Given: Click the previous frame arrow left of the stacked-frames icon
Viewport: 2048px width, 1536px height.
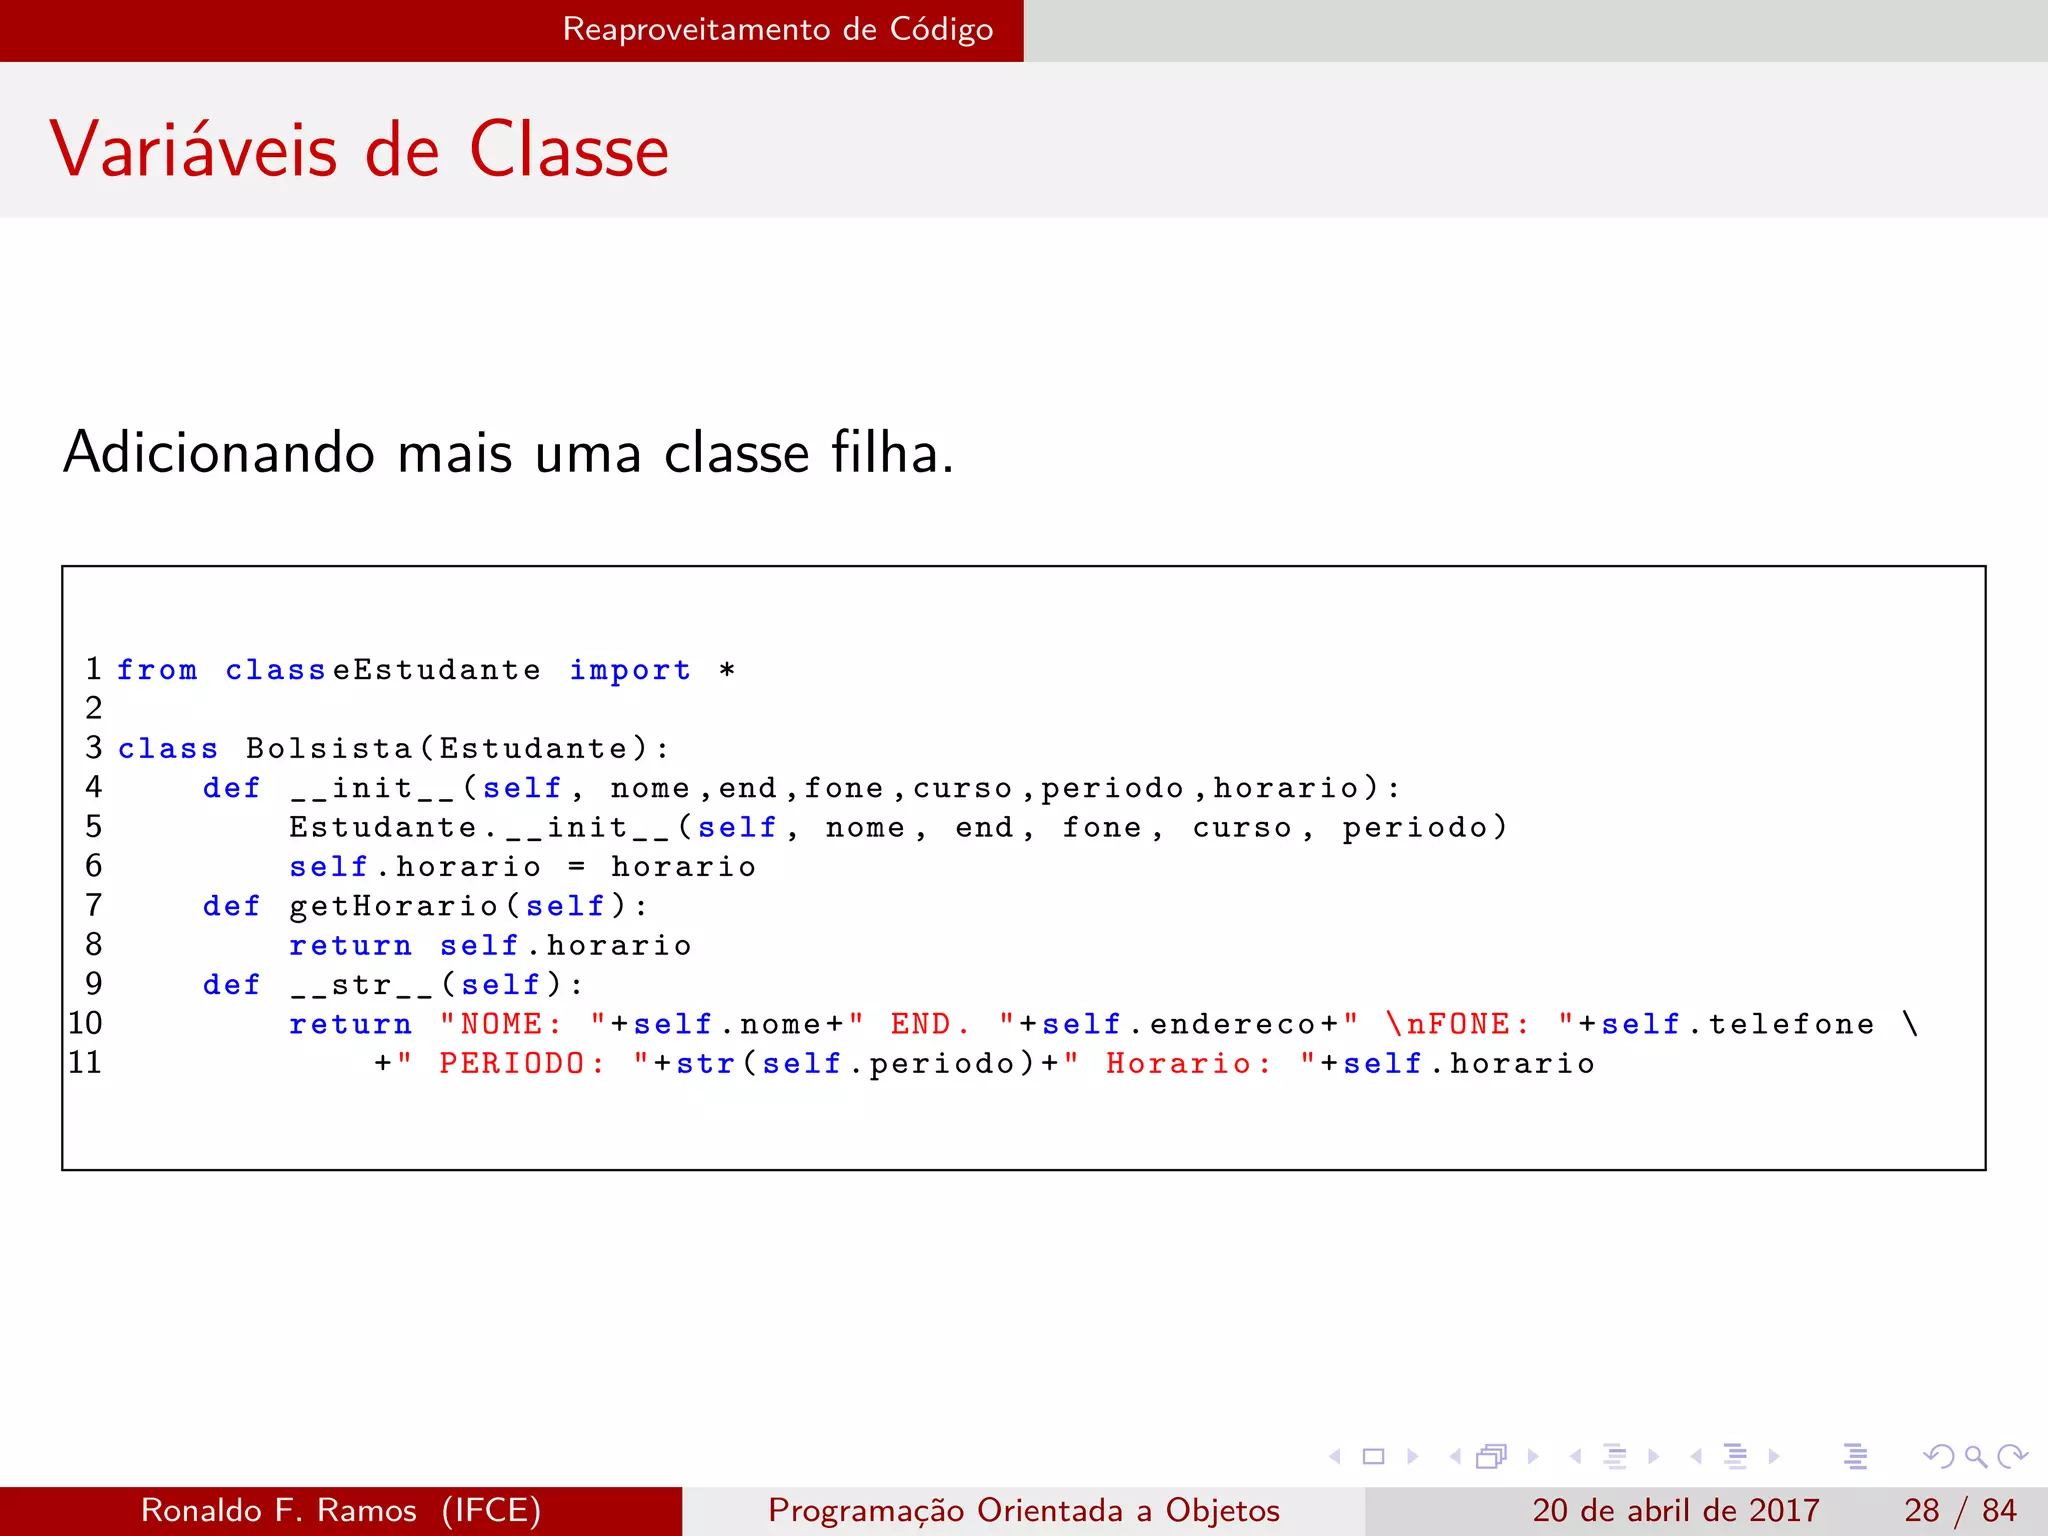Looking at the screenshot, I should 1455,1457.
